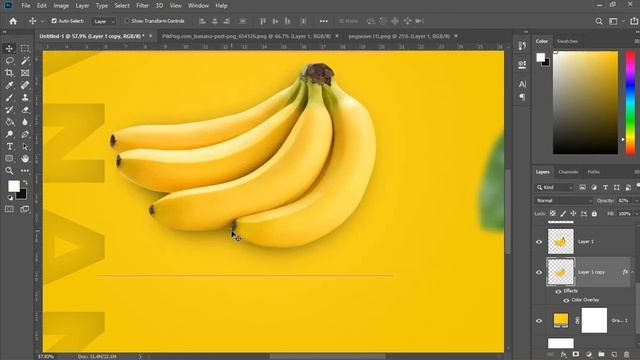Select the Hand tool

point(25,158)
